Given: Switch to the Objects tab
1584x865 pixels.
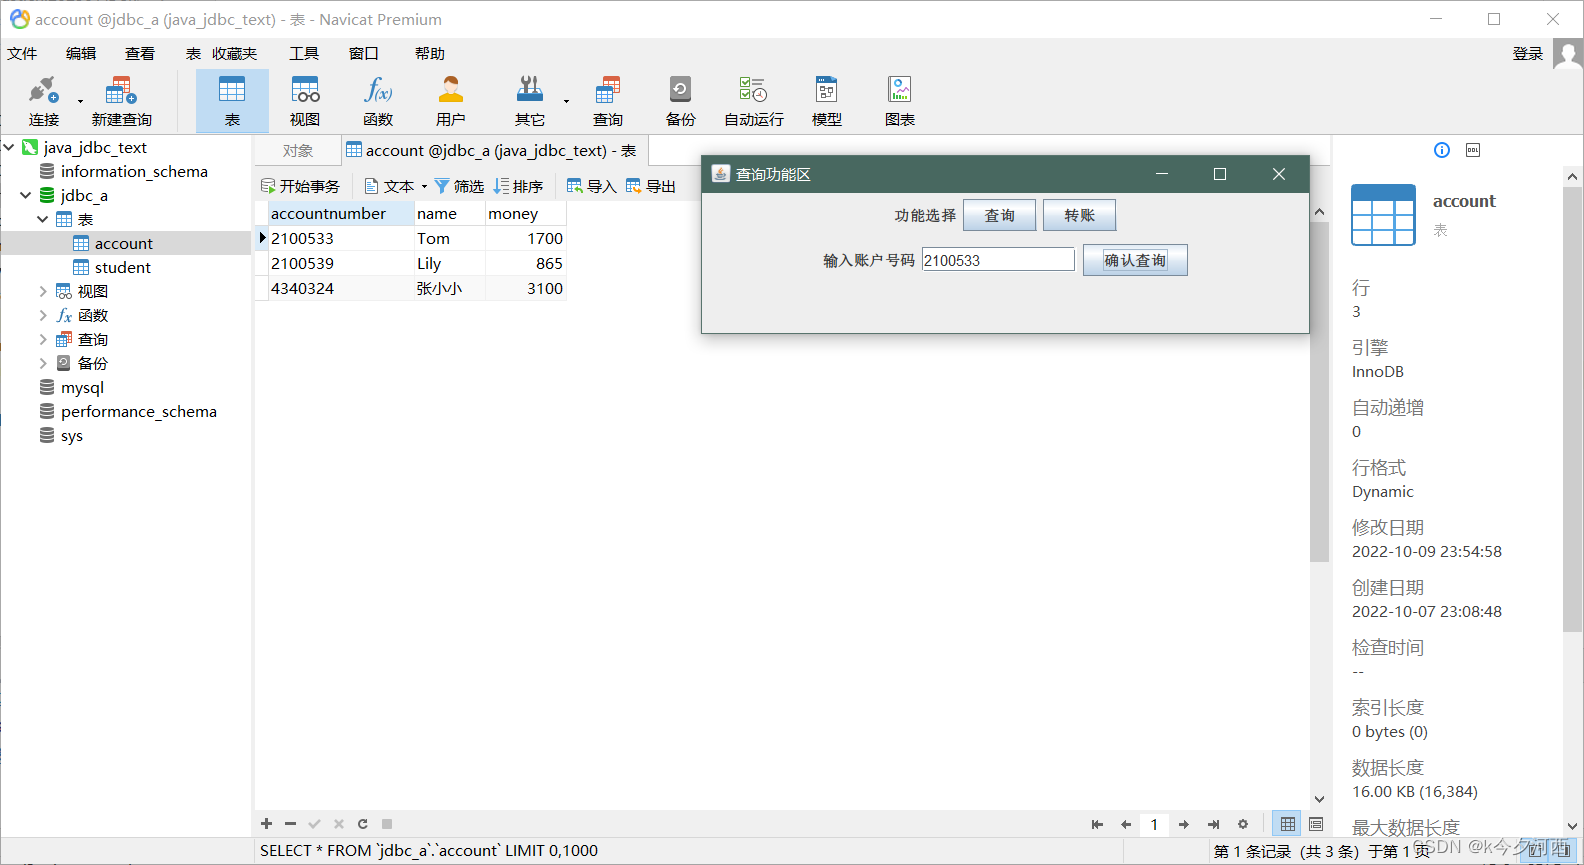Looking at the screenshot, I should point(297,150).
